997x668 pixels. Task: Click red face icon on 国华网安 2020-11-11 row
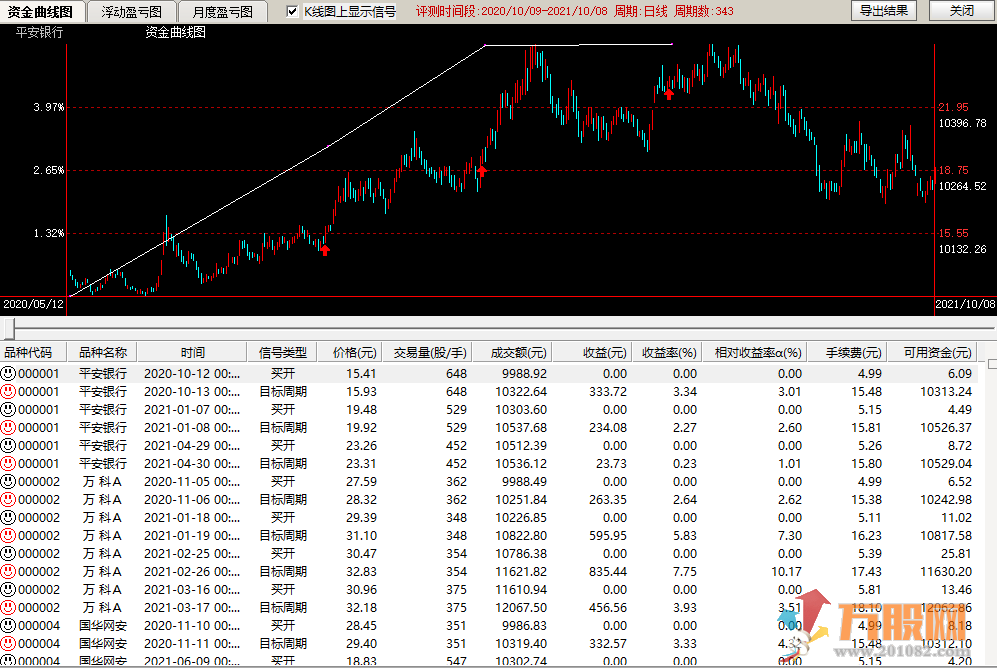[x=8, y=644]
